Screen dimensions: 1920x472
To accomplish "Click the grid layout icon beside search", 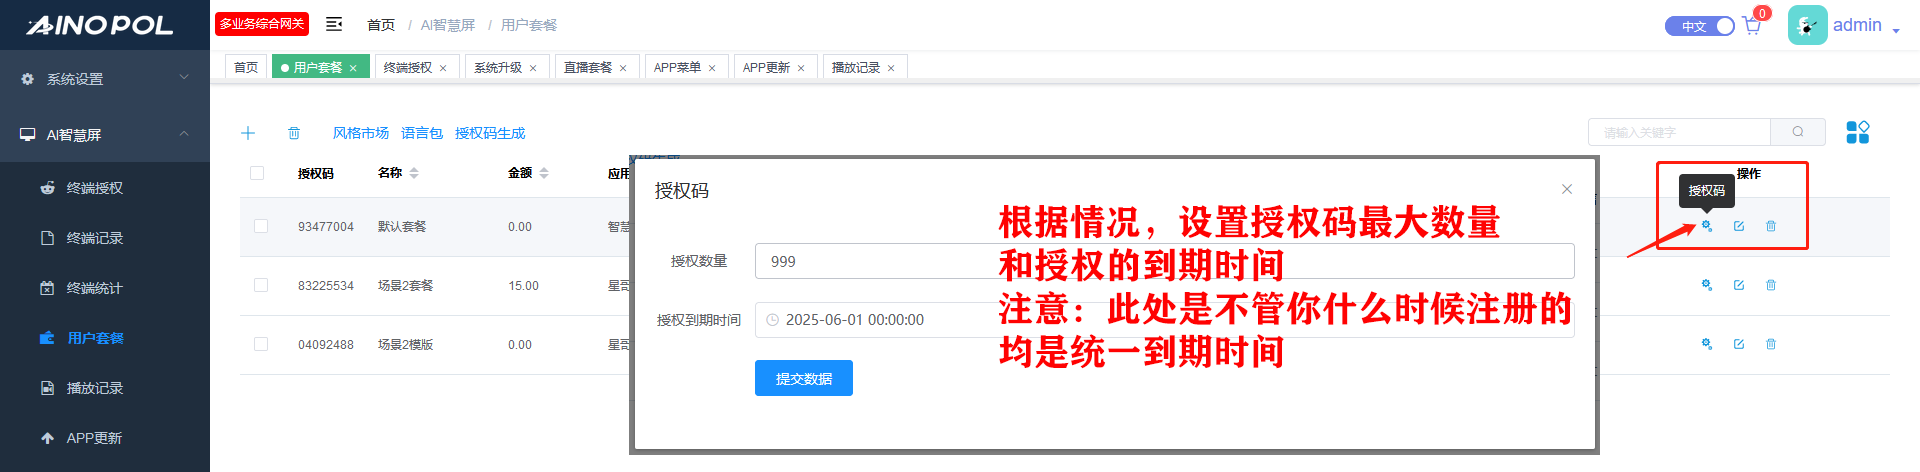I will coord(1857,132).
